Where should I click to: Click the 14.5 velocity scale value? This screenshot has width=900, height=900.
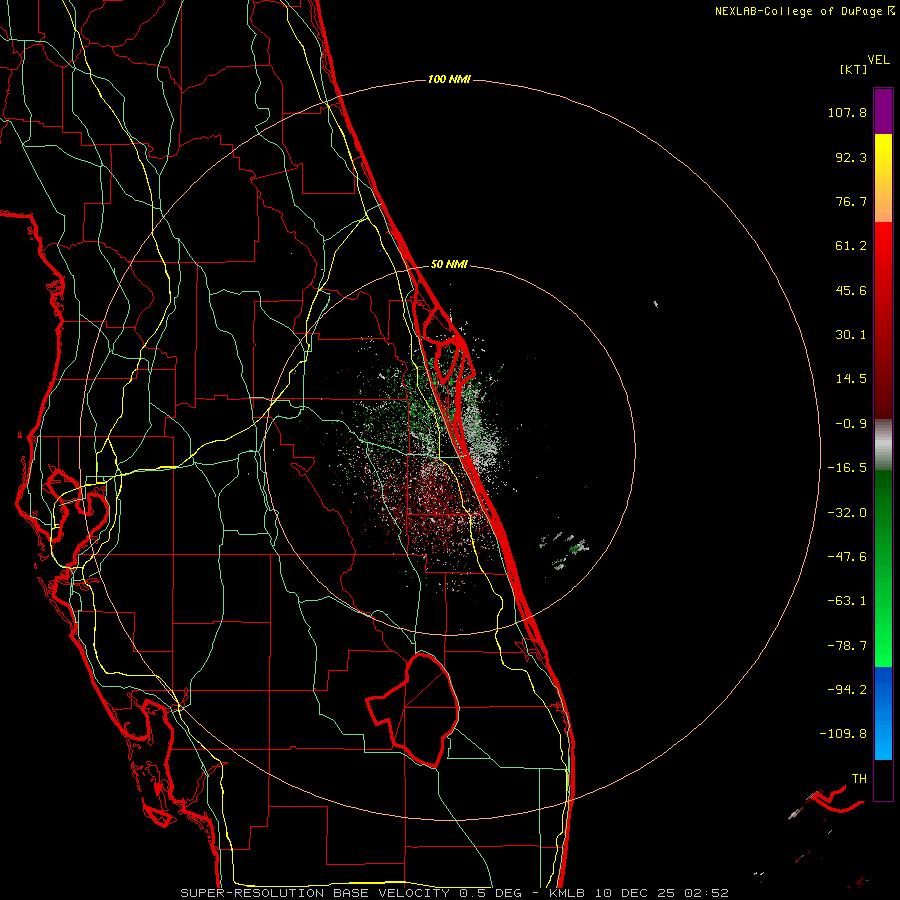tap(851, 379)
